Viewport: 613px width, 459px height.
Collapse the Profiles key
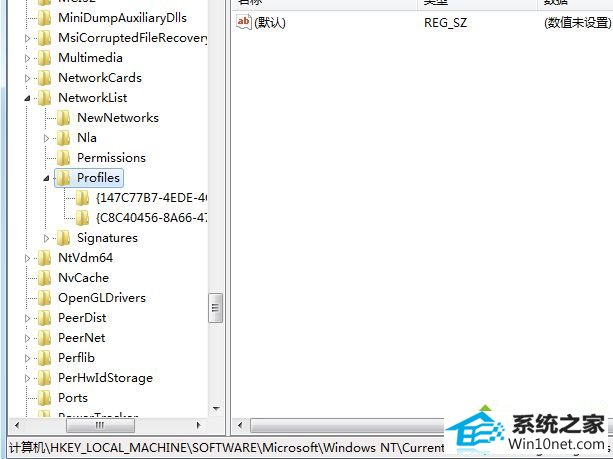click(46, 179)
